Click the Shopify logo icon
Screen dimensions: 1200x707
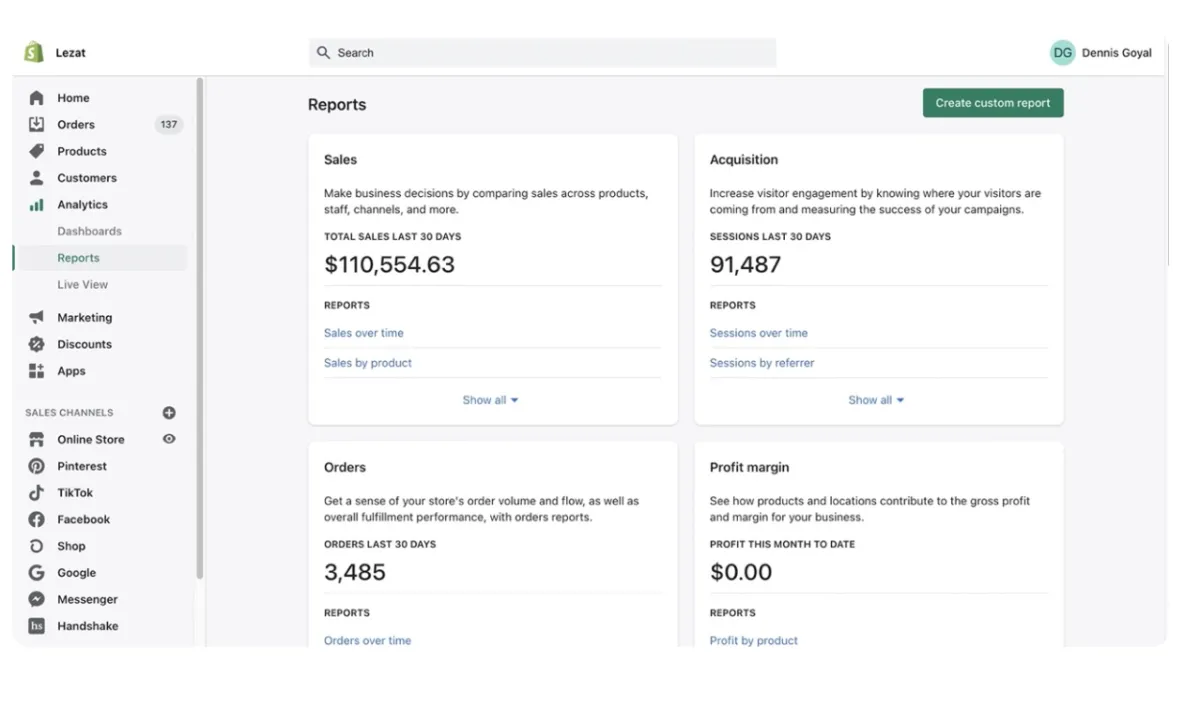[x=34, y=53]
